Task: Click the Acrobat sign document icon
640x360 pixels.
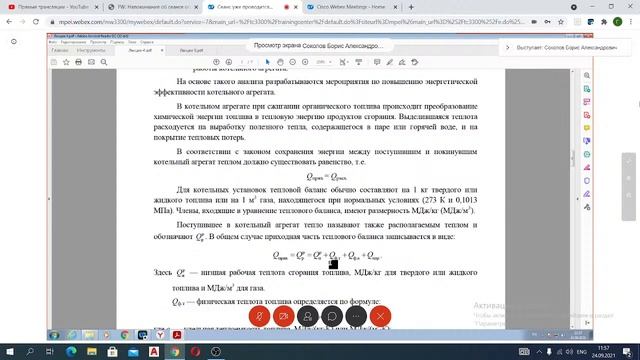Action: tap(402, 62)
